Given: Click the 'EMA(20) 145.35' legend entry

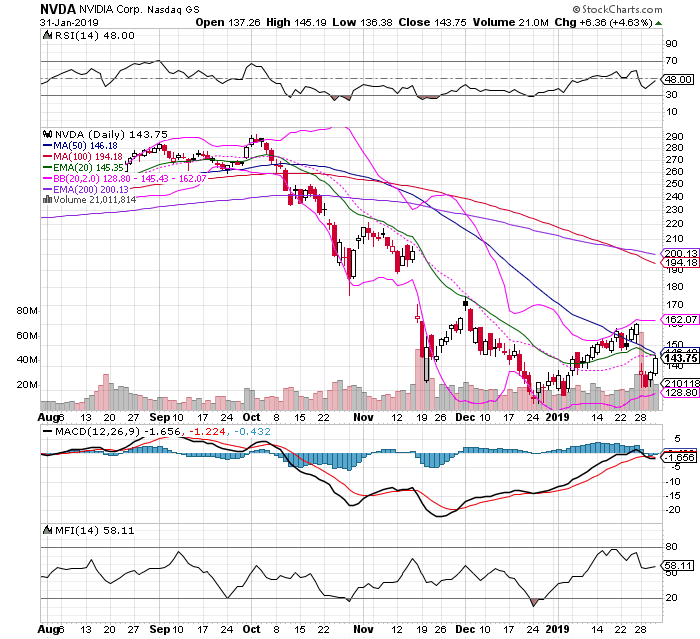Looking at the screenshot, I should [88, 168].
